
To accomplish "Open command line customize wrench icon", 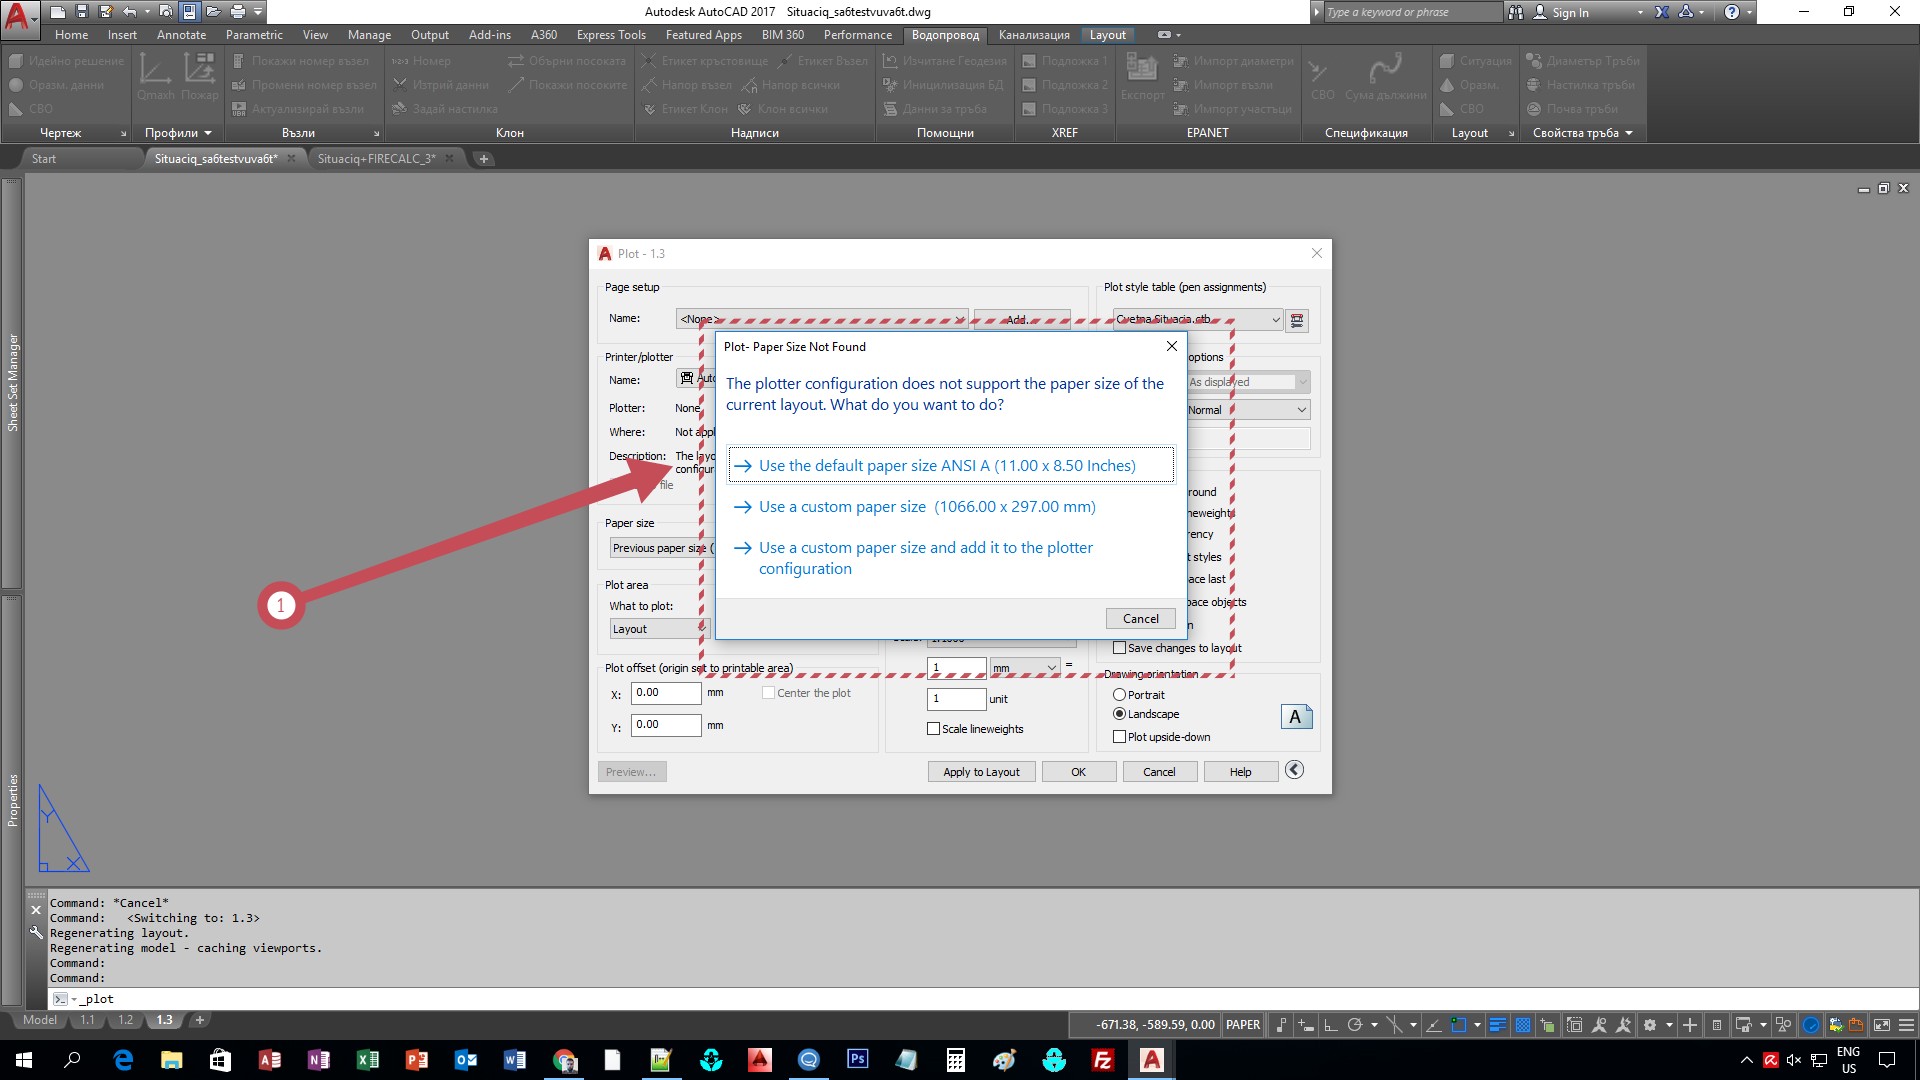I will tap(36, 933).
